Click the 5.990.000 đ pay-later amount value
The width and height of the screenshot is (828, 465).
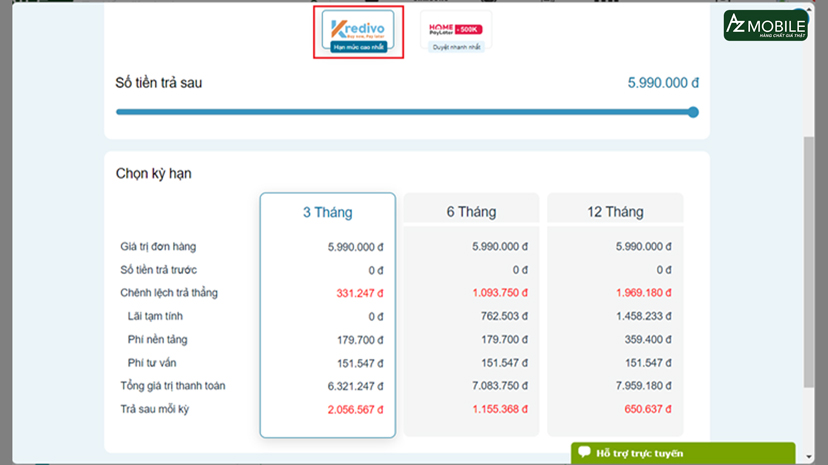662,83
